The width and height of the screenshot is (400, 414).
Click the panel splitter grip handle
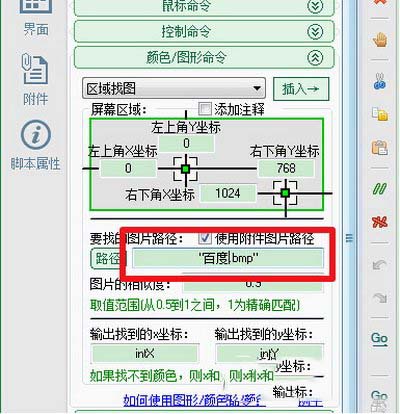[349, 238]
